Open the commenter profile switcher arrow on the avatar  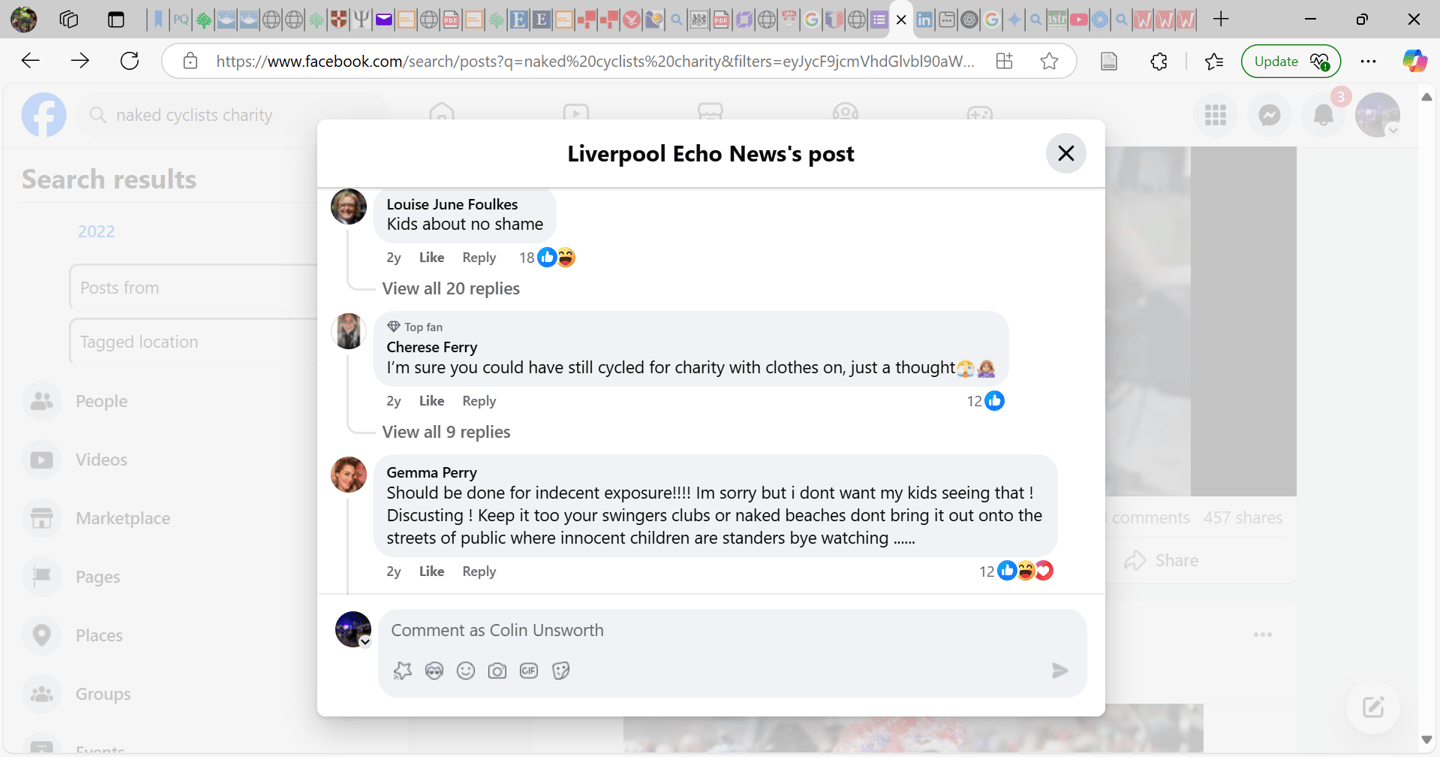(x=366, y=642)
